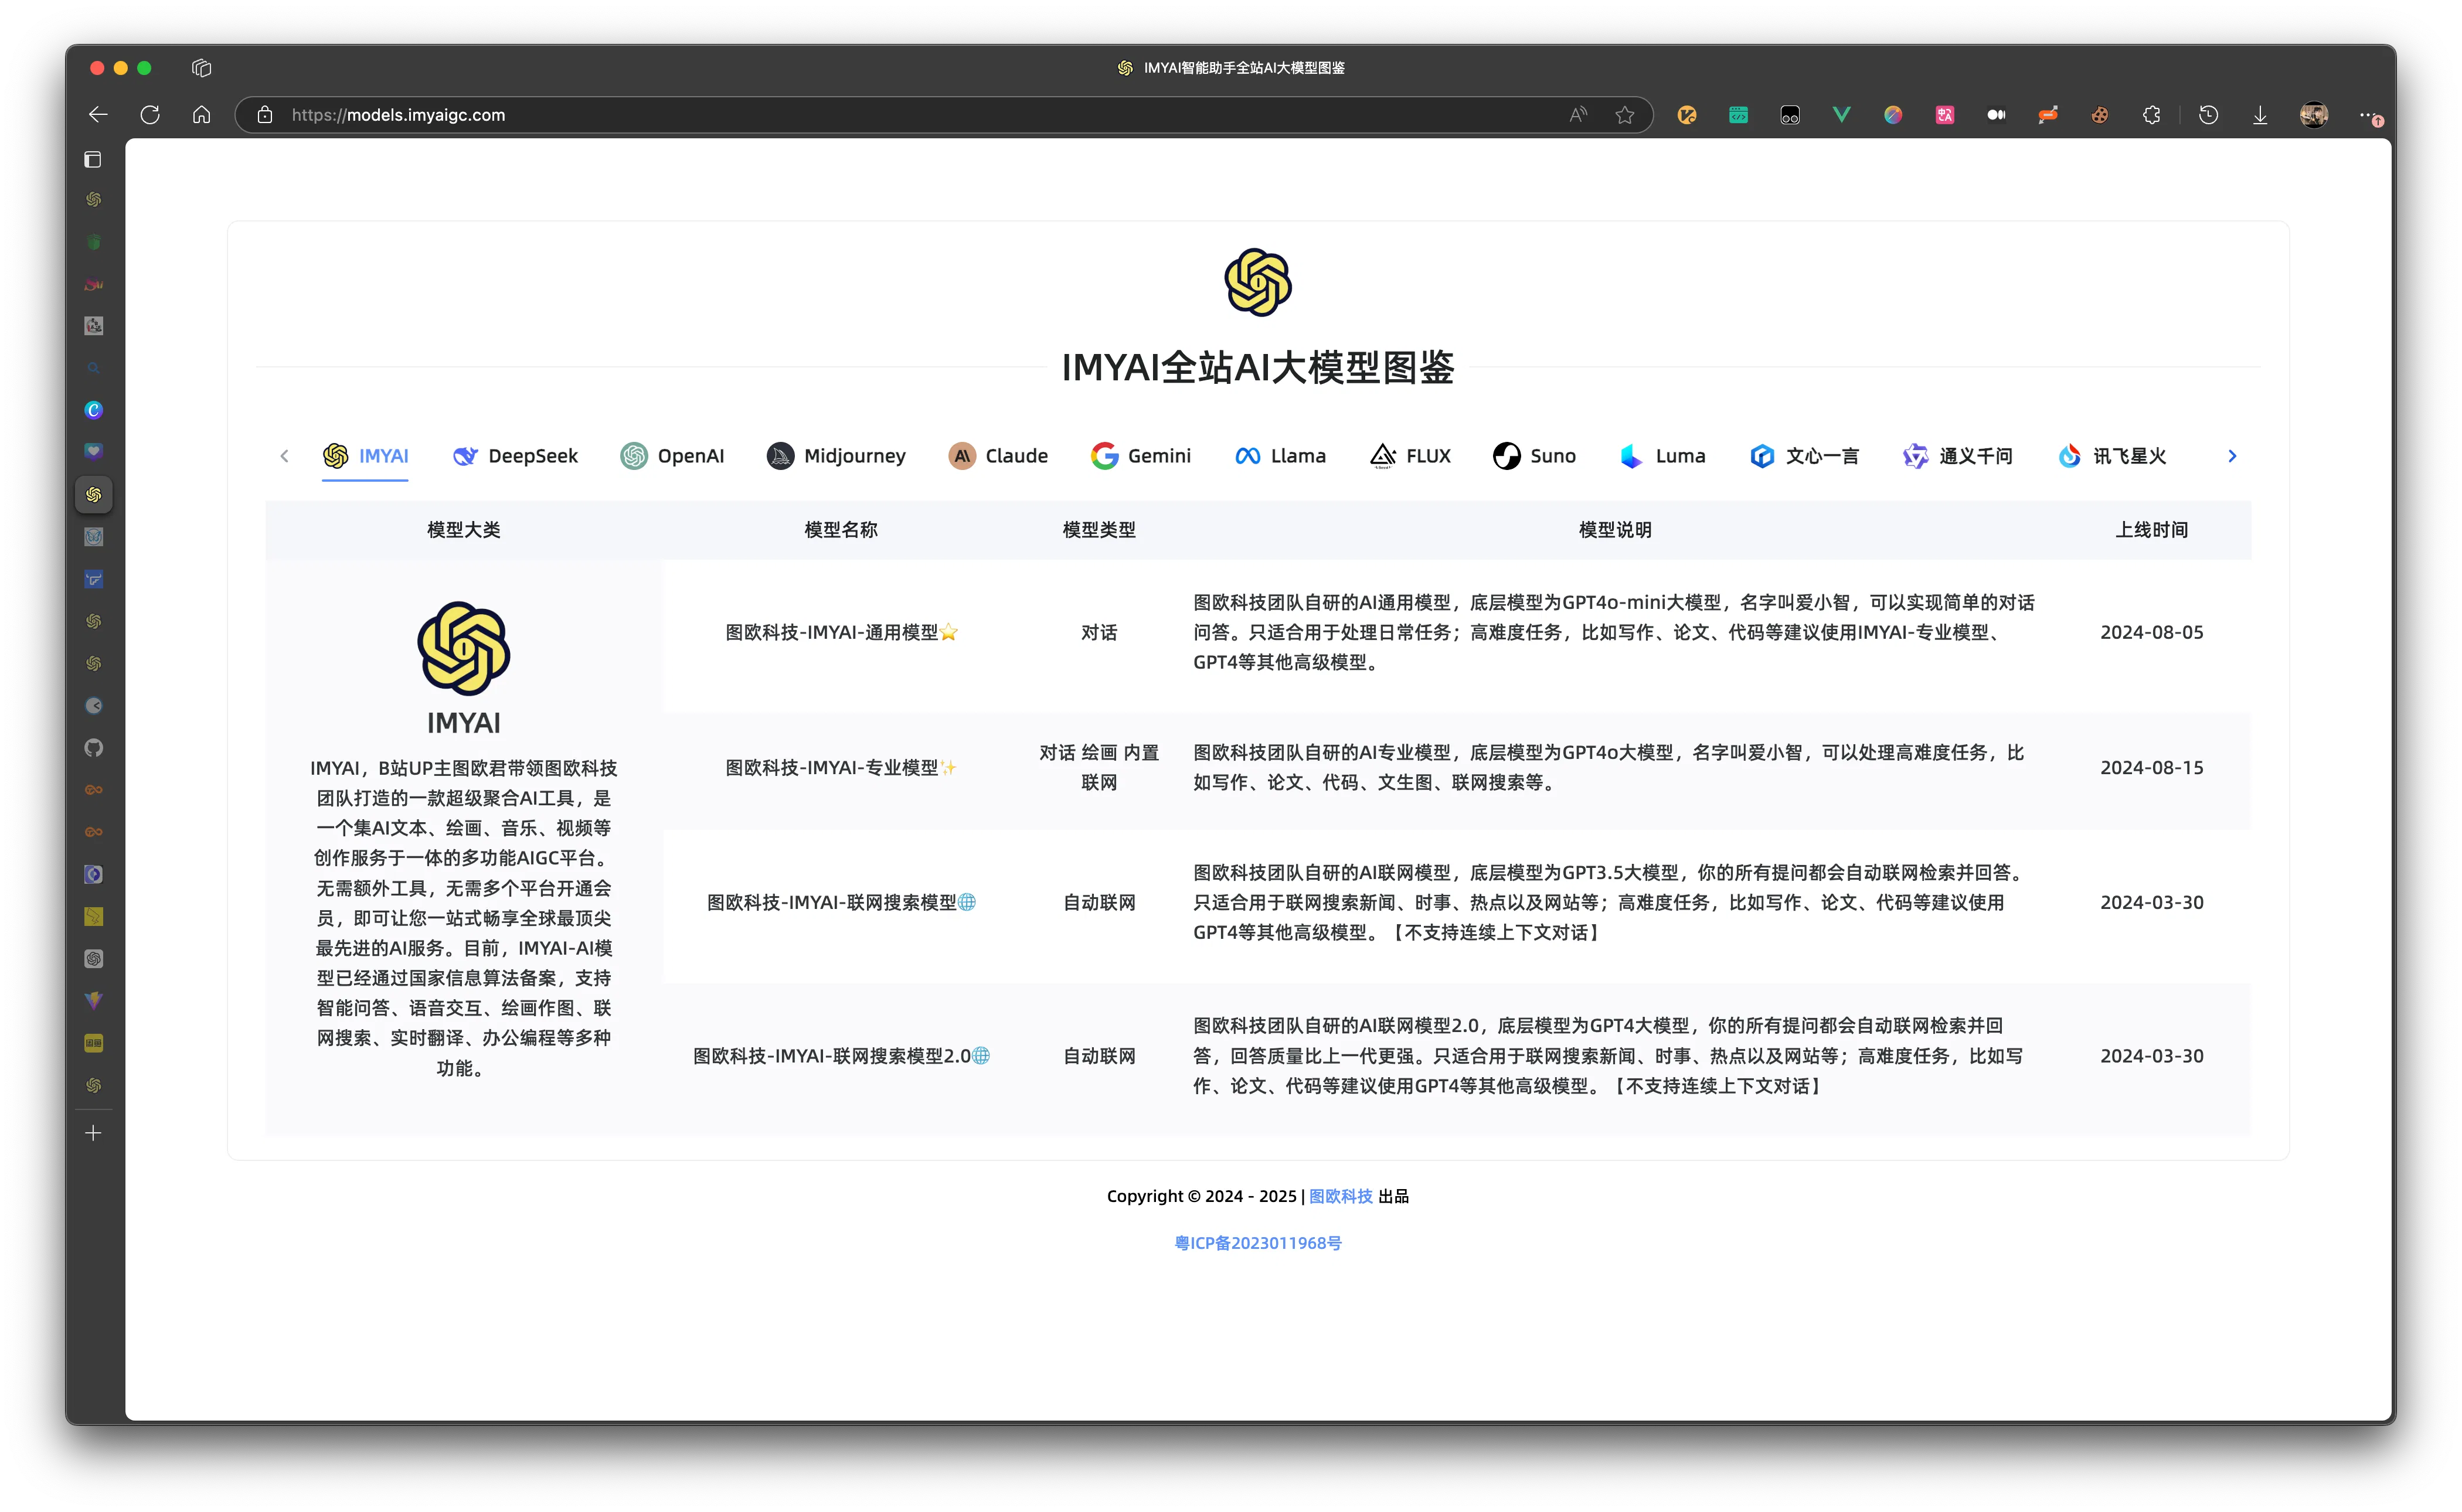Open the browser History clock icon
2462x1512 pixels.
click(x=2208, y=115)
